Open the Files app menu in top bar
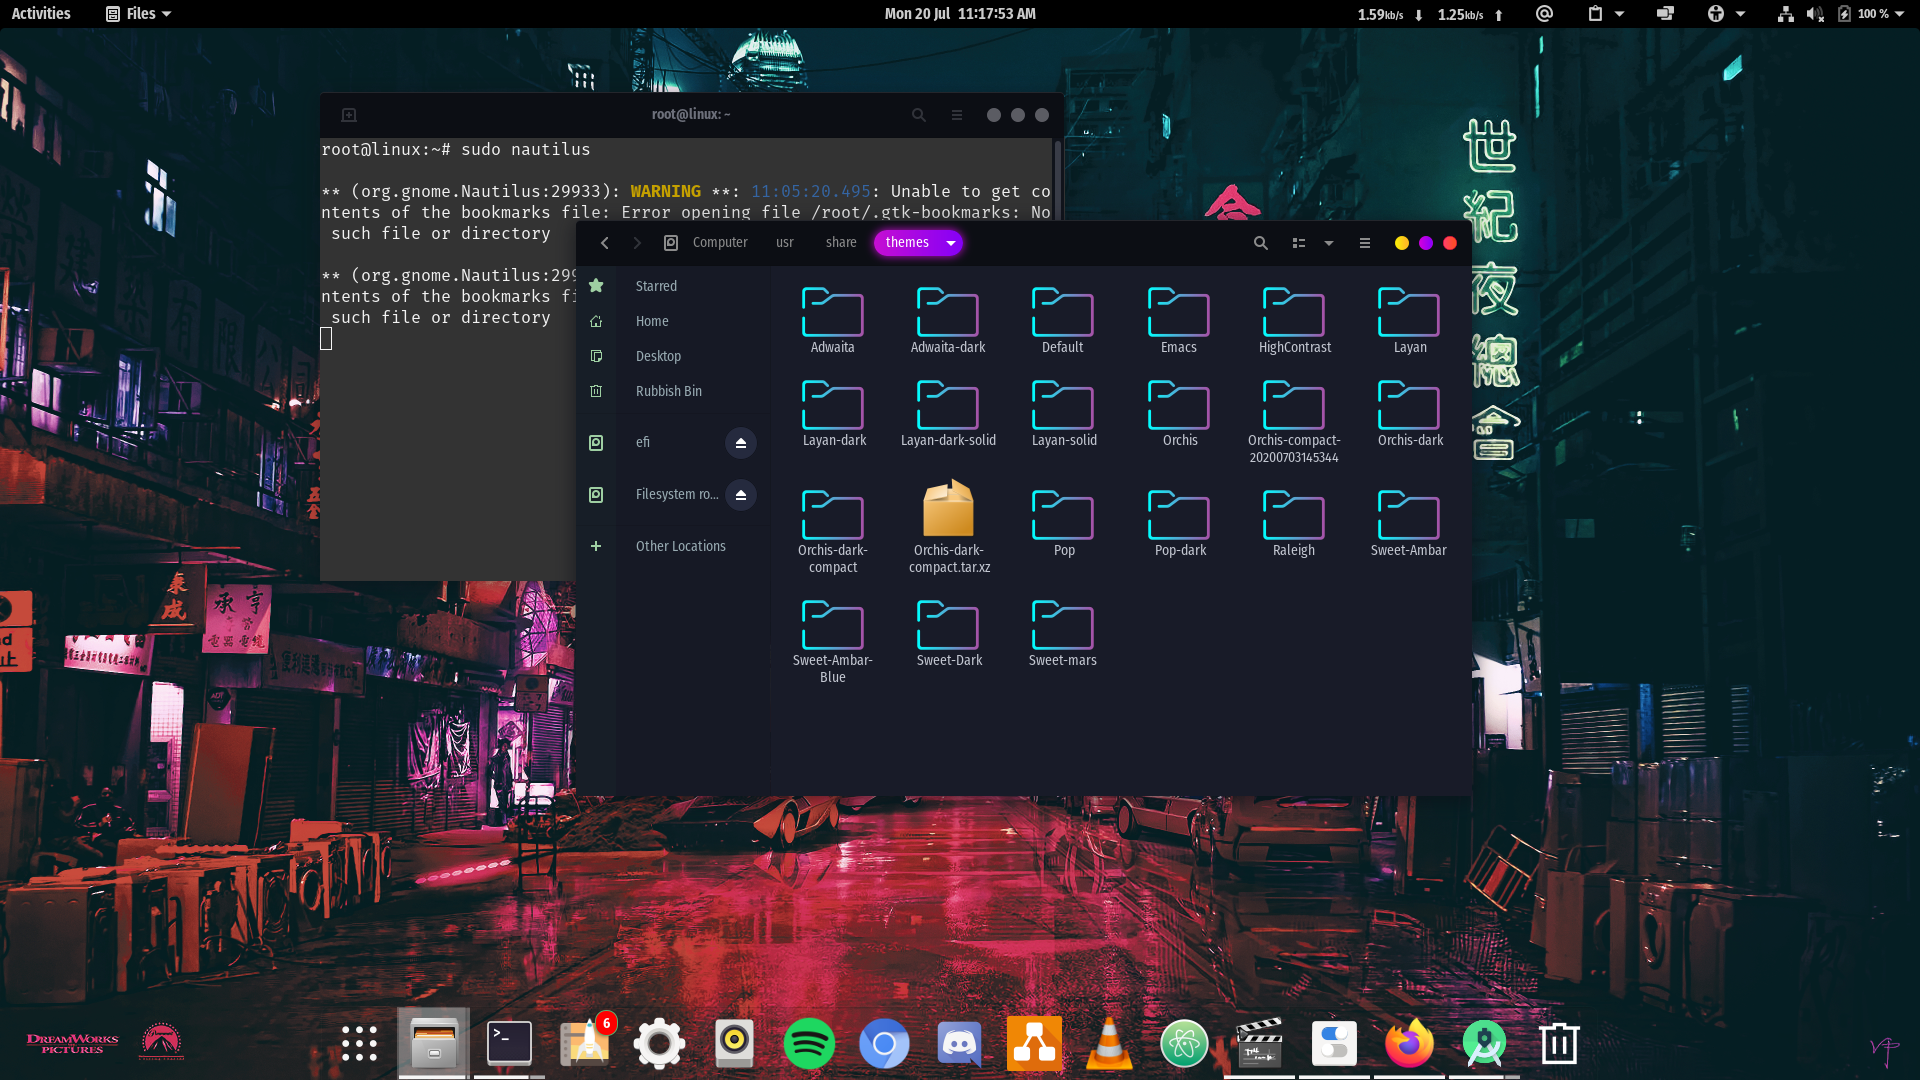Screen dimensions: 1920x1080 tap(139, 14)
